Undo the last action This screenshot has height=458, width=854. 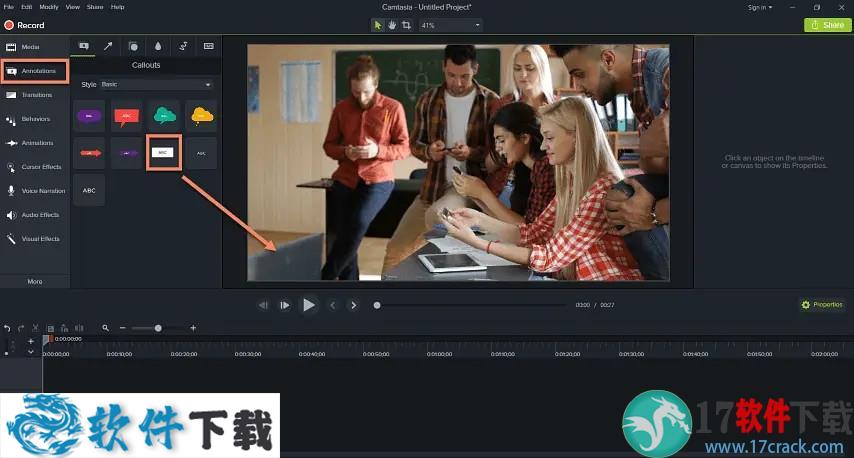click(x=7, y=328)
